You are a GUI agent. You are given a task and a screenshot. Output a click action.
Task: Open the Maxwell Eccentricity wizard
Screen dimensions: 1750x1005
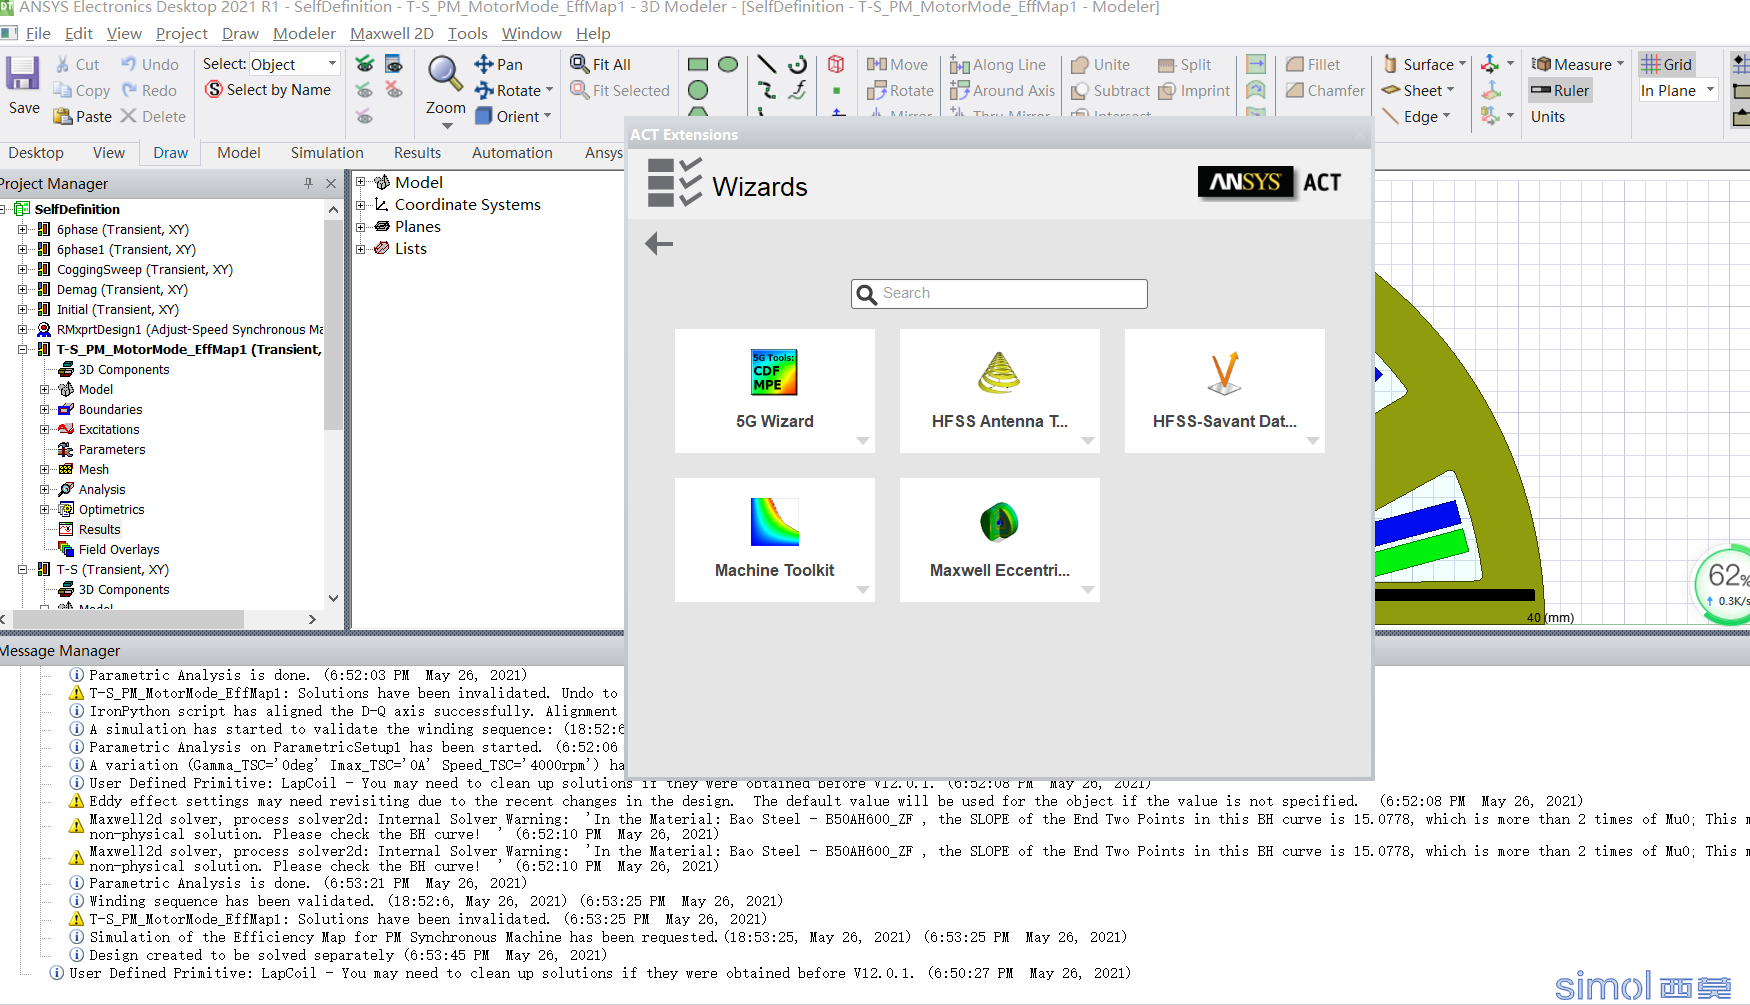click(x=1000, y=540)
